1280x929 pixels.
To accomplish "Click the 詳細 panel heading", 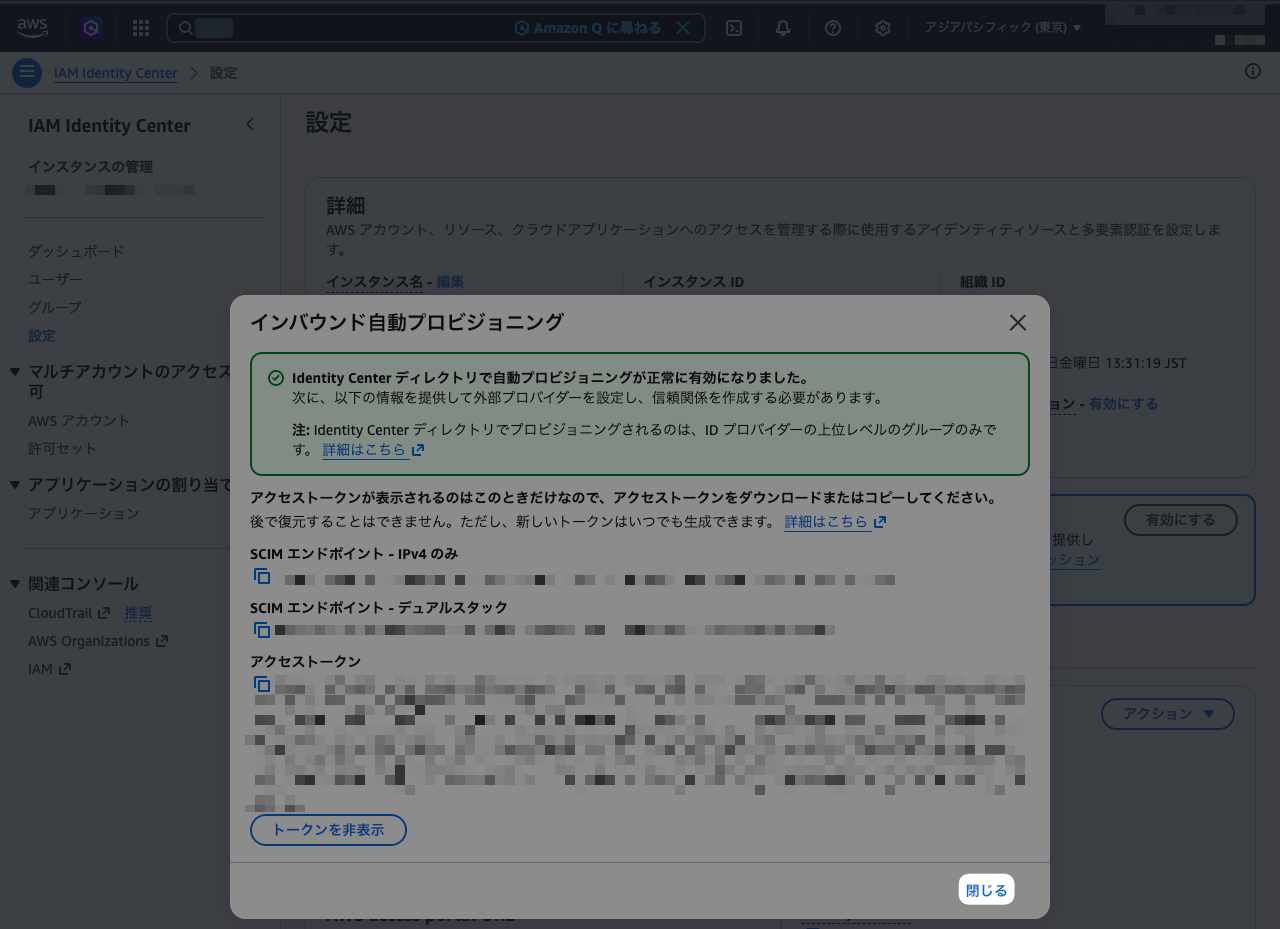I will point(346,205).
